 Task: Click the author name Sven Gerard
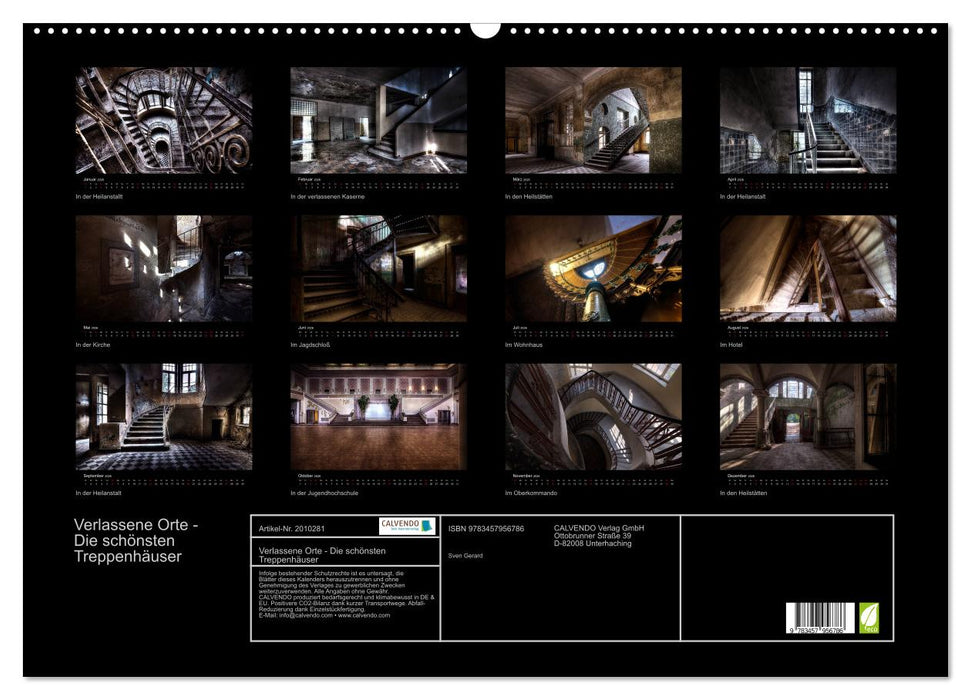(x=465, y=555)
